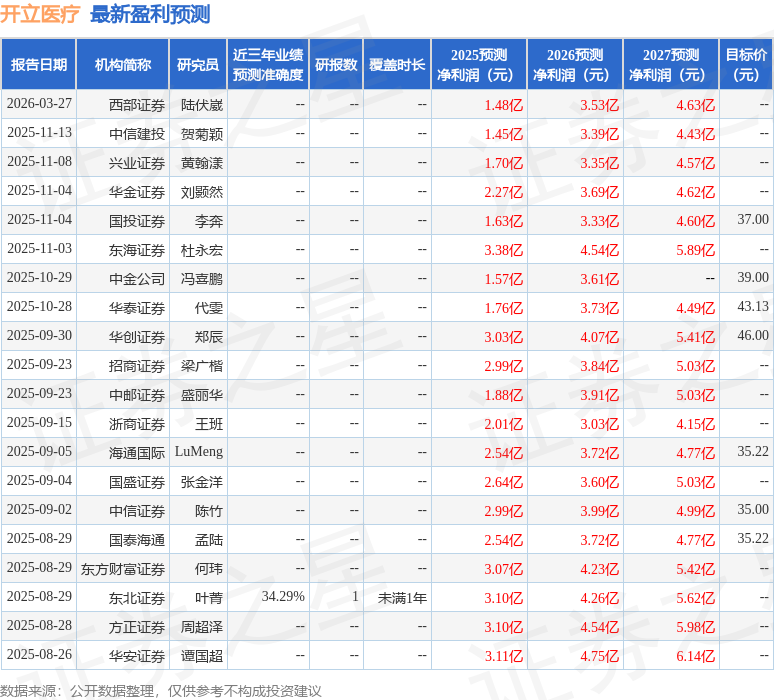Click institution 中邮证券
Viewport: 774px width, 700px height.
tap(137, 395)
